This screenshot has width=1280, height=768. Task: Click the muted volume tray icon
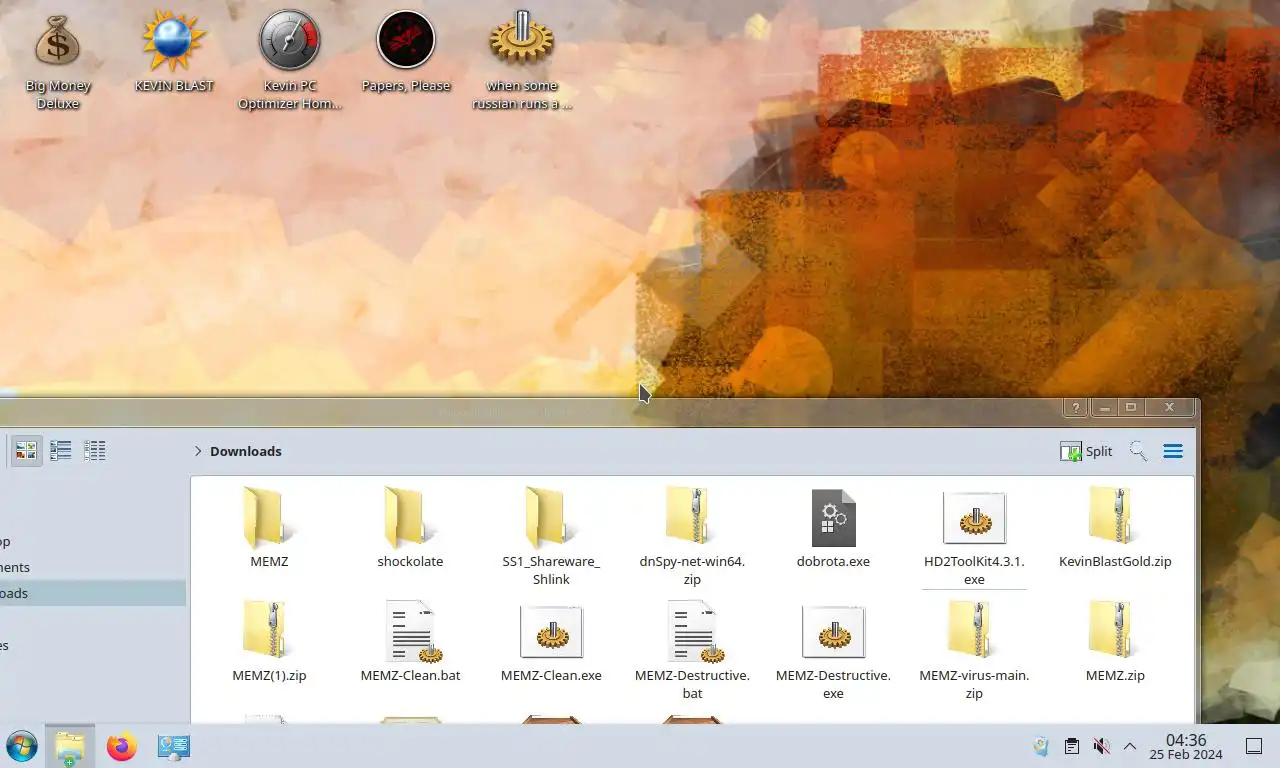pos(1101,746)
